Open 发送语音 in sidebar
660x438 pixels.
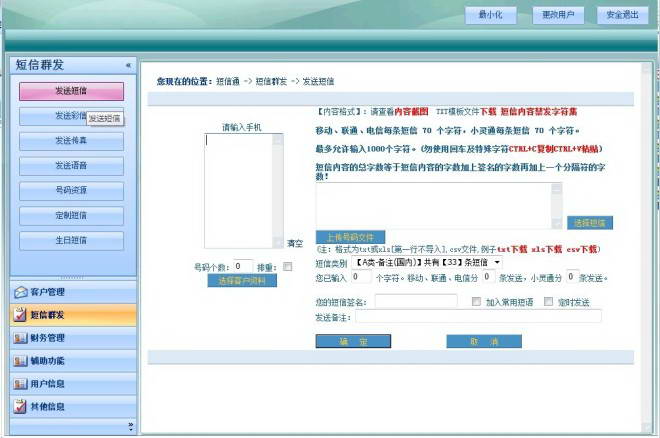coord(71,165)
